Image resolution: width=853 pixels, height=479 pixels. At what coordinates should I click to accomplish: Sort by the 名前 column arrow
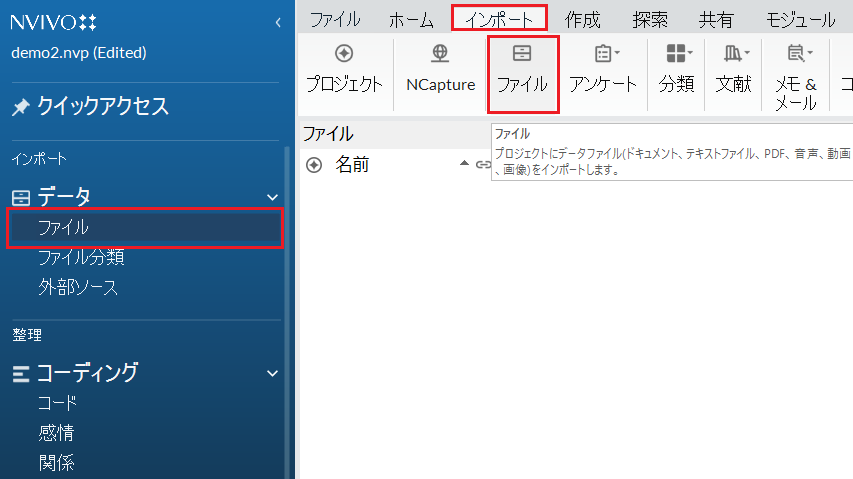click(x=464, y=163)
